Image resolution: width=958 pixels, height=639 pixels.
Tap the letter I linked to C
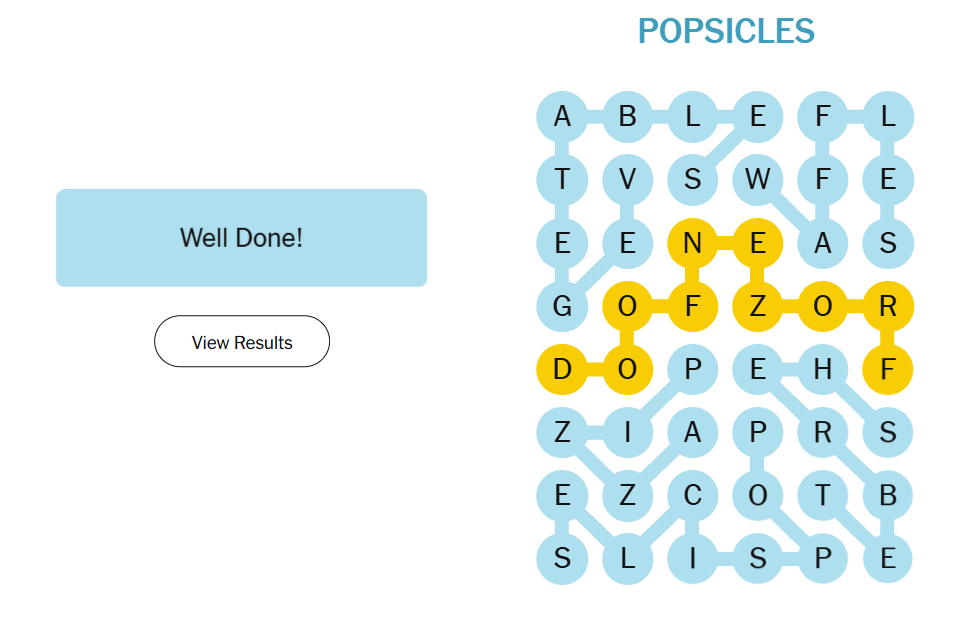tap(692, 558)
